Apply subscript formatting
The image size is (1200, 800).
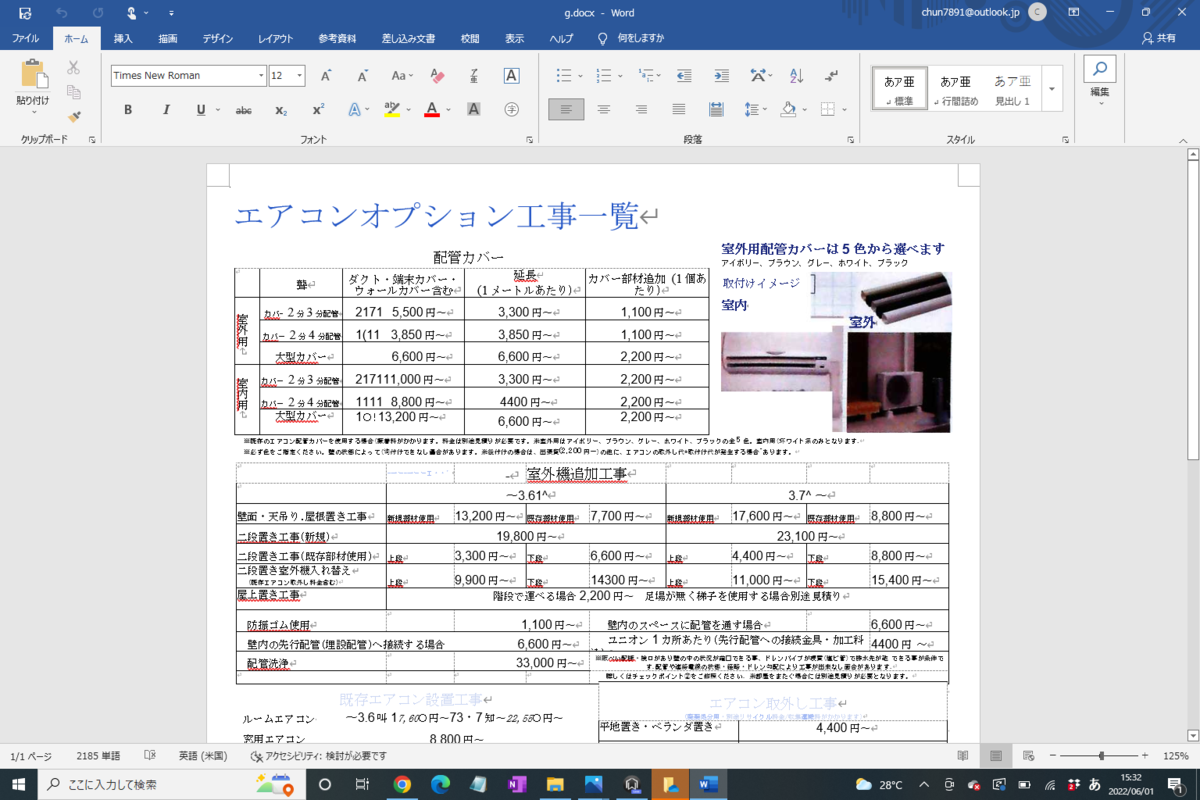click(x=281, y=110)
